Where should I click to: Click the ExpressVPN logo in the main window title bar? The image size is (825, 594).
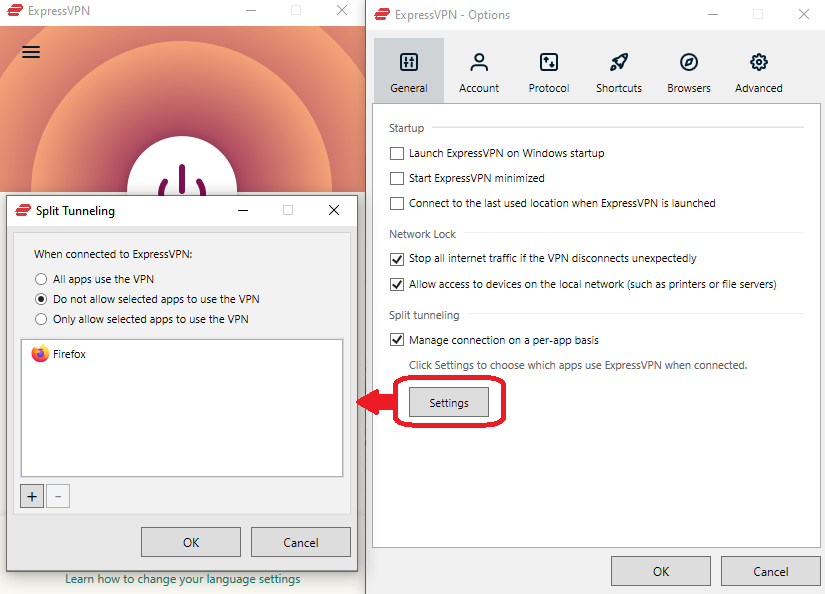pos(15,10)
